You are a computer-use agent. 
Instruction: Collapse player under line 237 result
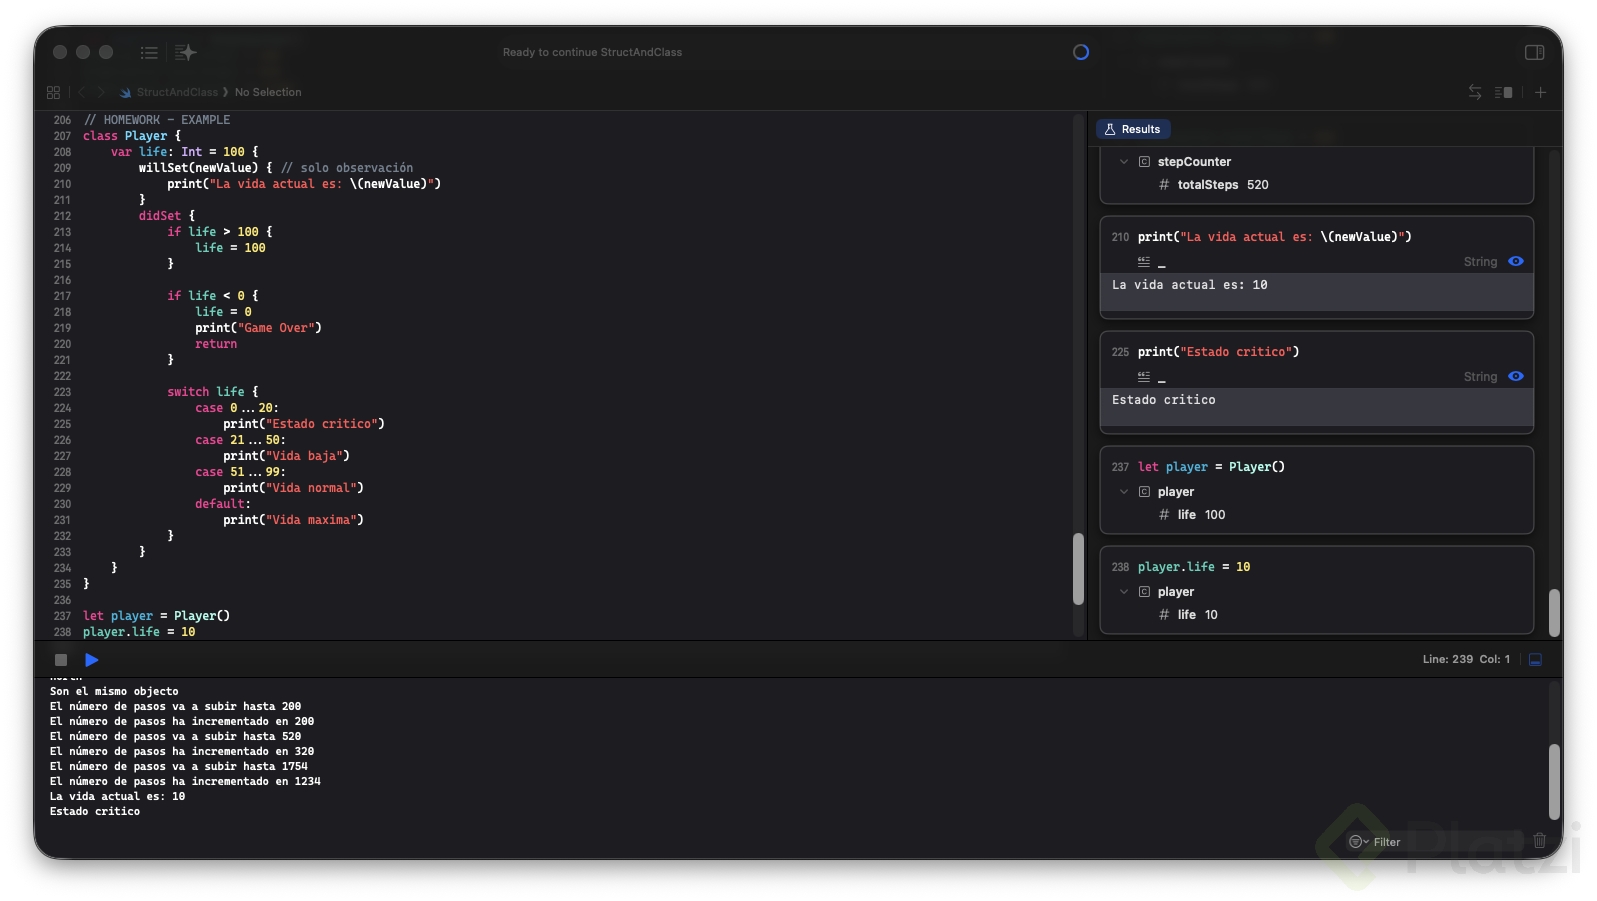pos(1124,492)
